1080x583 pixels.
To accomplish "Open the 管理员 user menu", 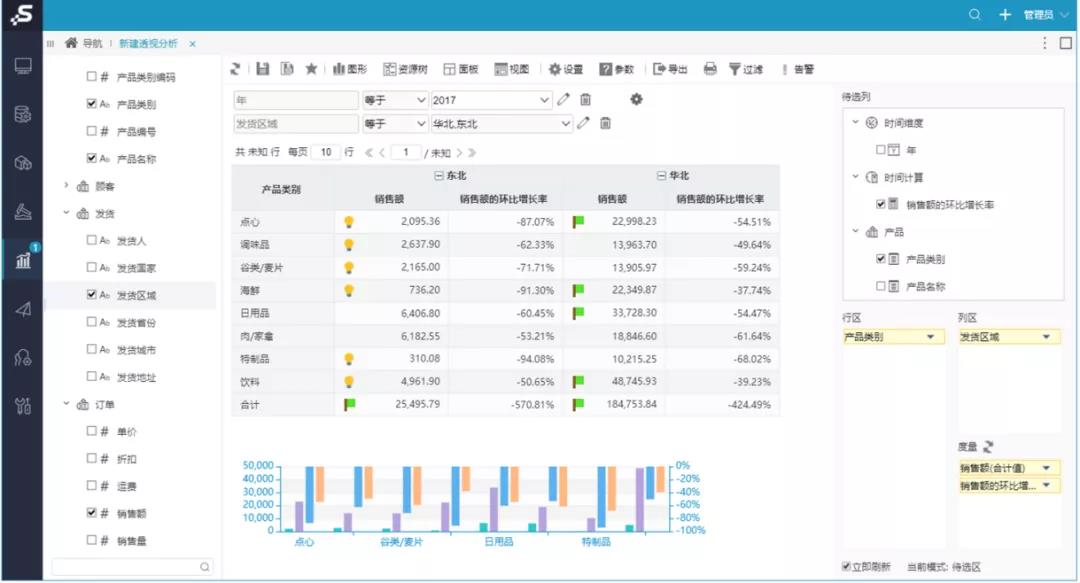I will 1046,14.
